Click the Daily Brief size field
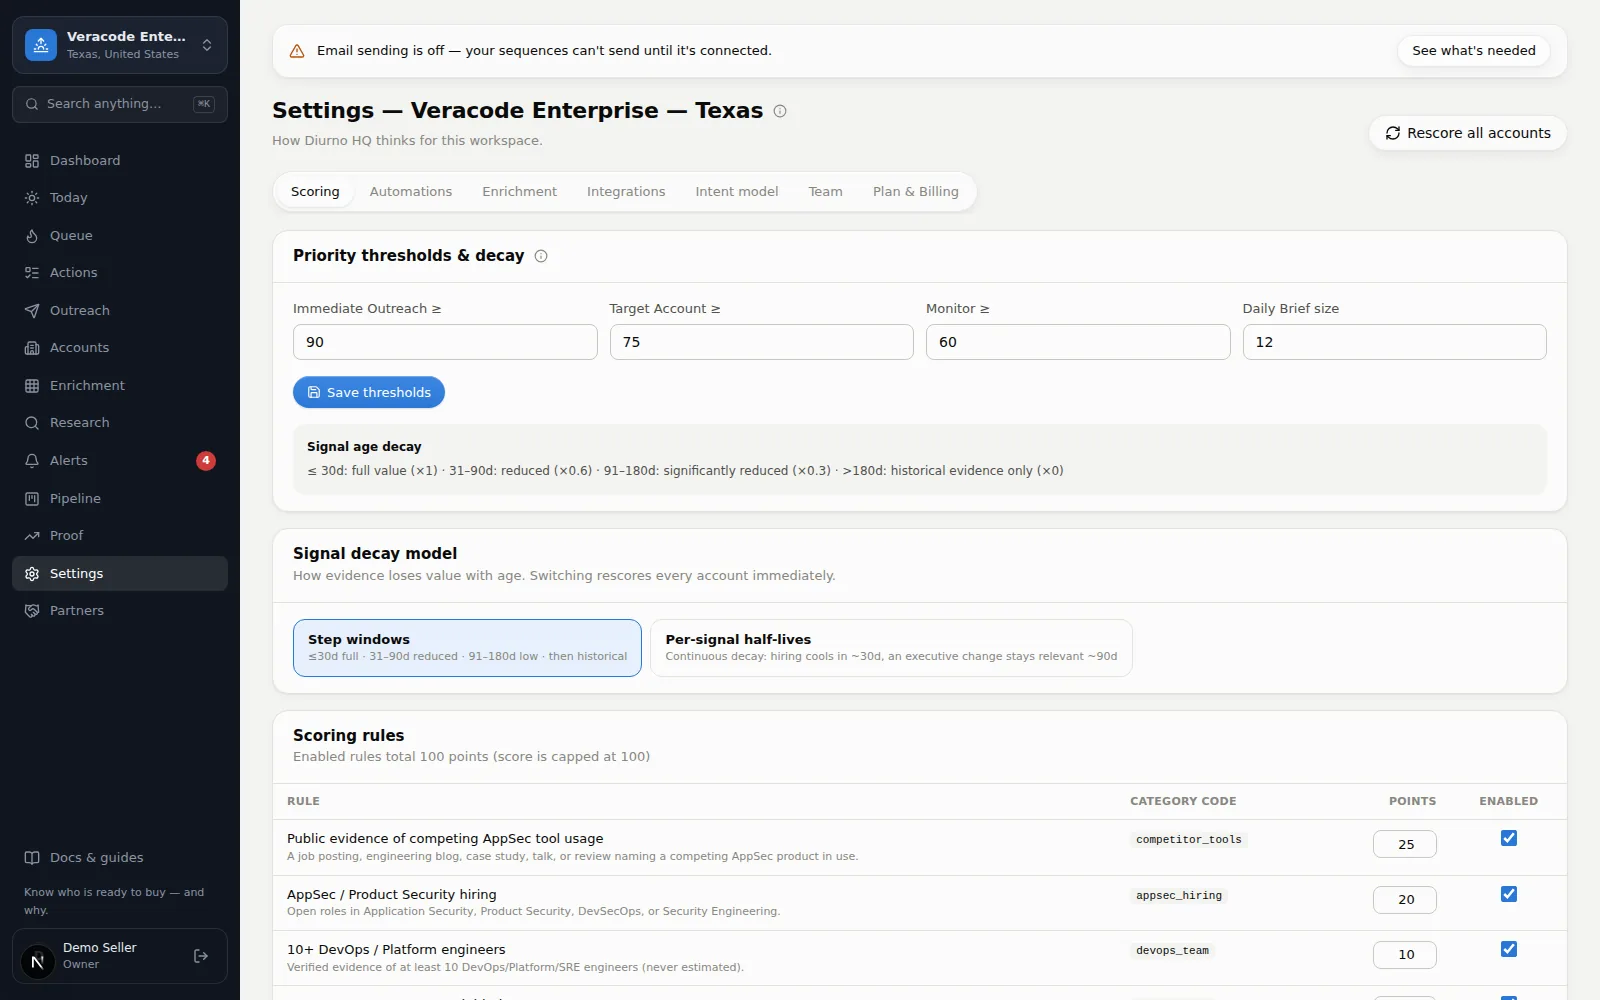 point(1394,342)
